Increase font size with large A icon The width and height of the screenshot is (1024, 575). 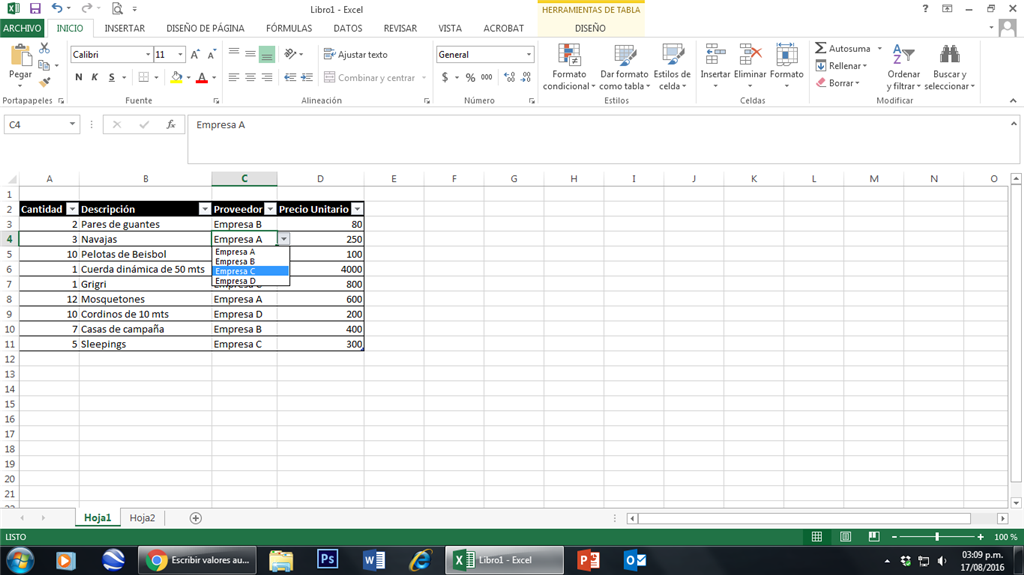click(195, 55)
